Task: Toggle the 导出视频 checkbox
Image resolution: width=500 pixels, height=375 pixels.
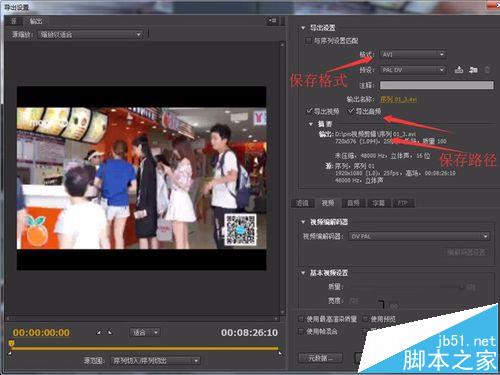Action: click(309, 111)
